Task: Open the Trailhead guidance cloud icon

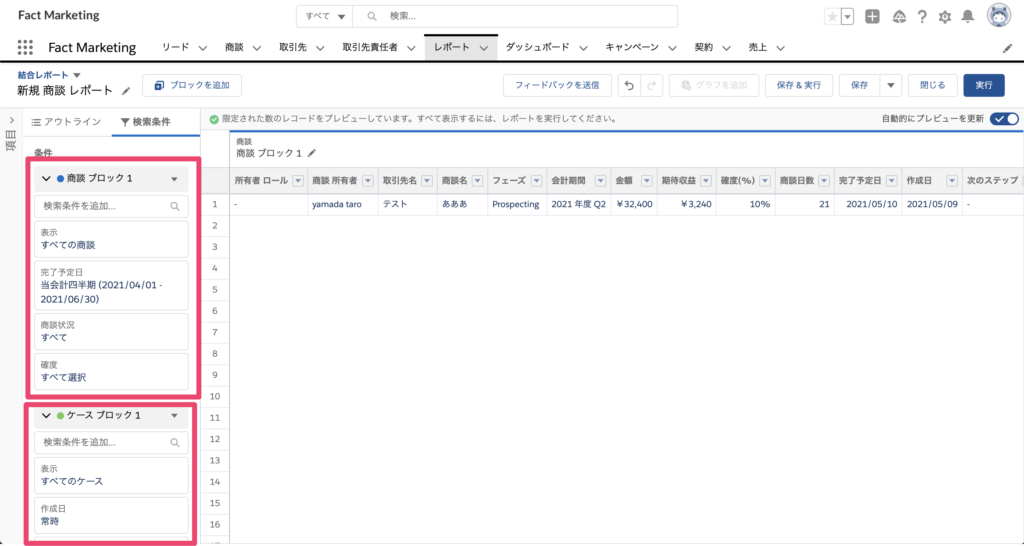Action: click(899, 17)
